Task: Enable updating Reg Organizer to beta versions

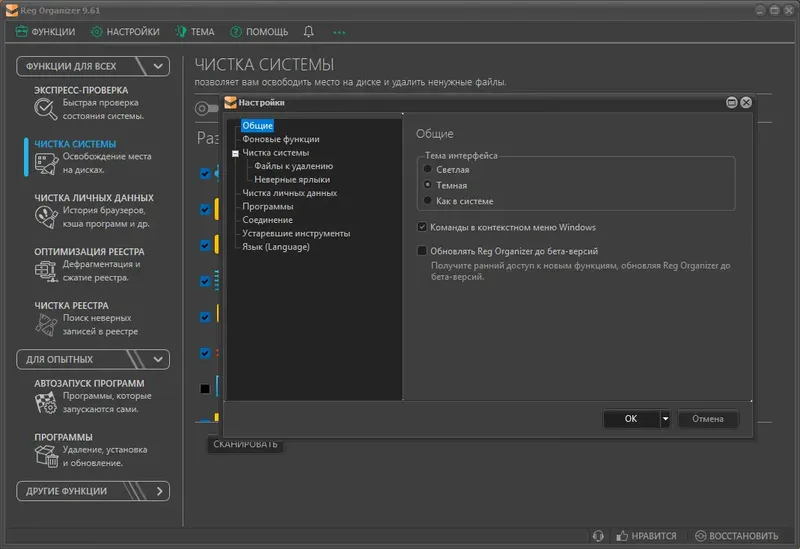Action: [422, 251]
